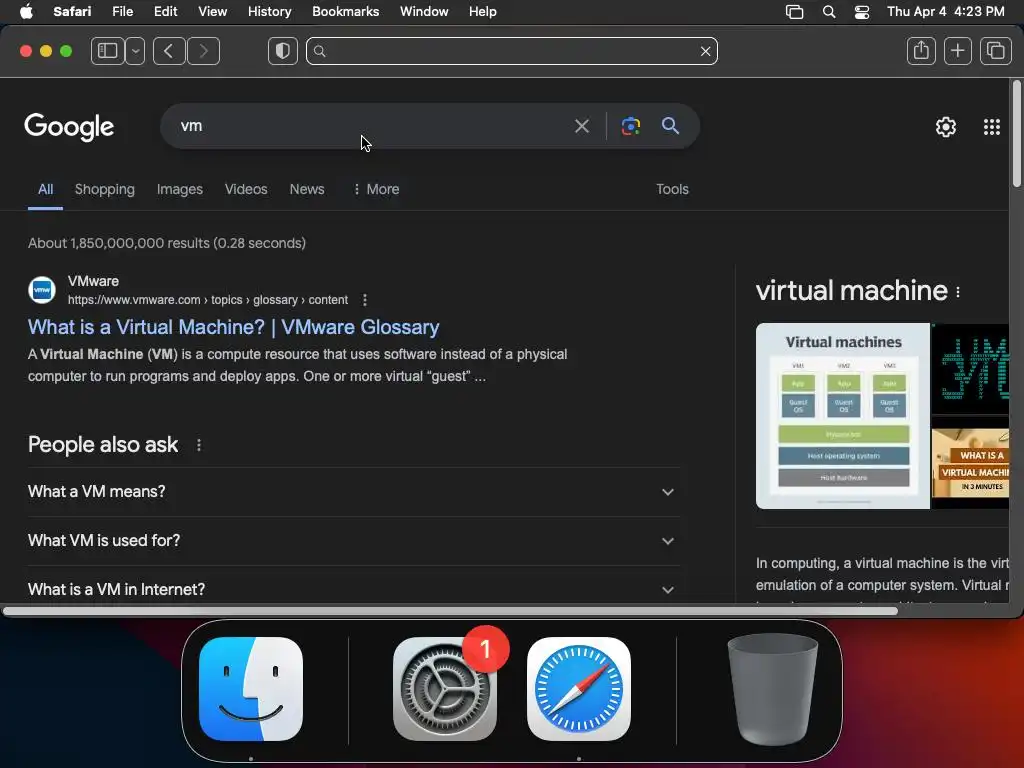Open options dots beside VMware URL
1024x768 pixels.
coord(365,300)
